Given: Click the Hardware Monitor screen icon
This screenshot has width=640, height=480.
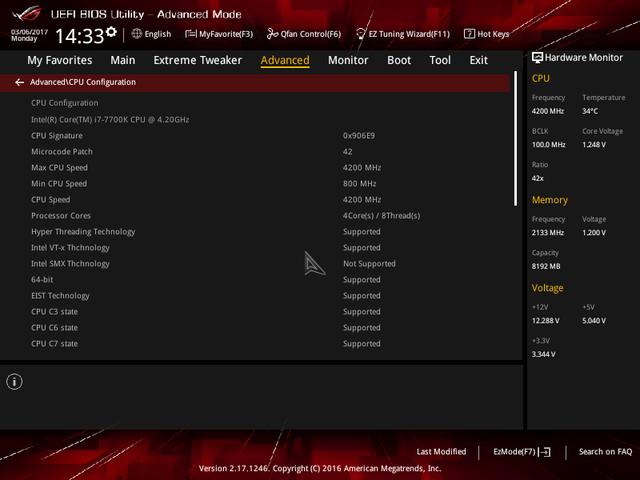Looking at the screenshot, I should 537,58.
